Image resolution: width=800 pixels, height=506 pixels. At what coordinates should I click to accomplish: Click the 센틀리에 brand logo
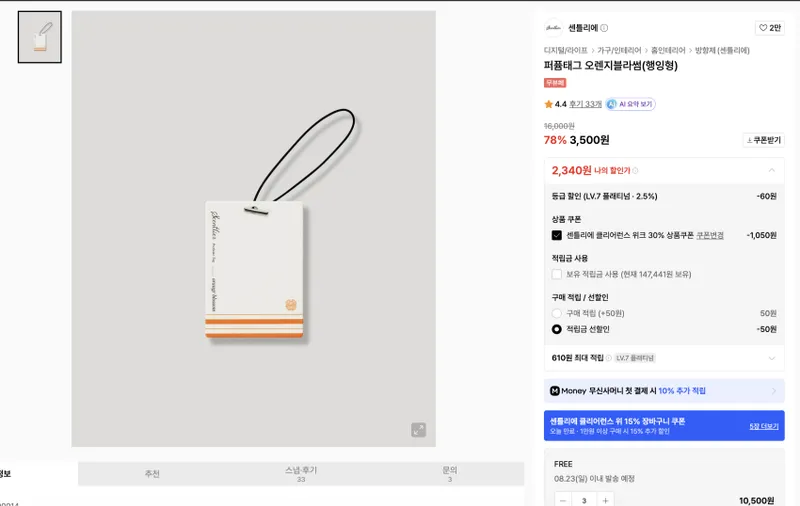[554, 28]
